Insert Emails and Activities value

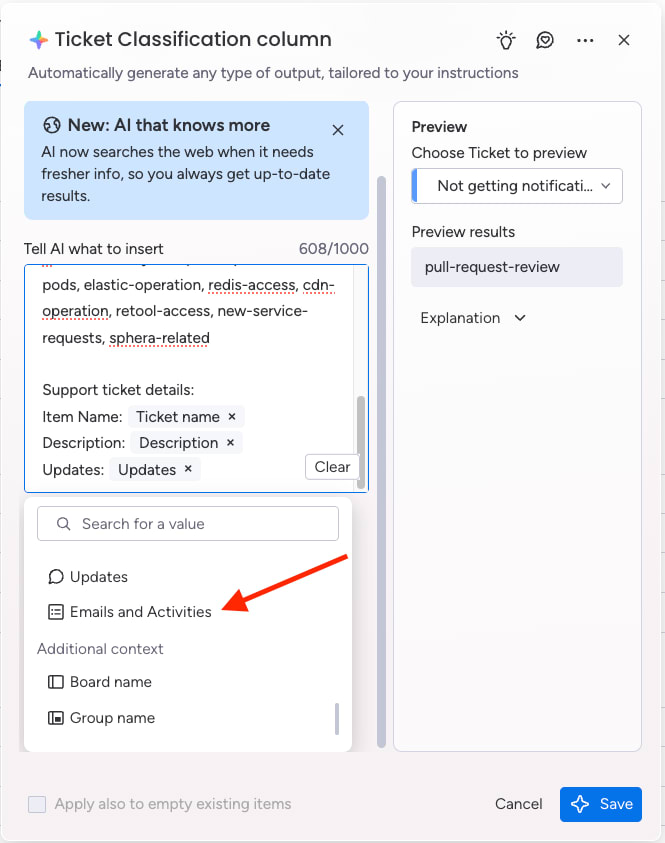[x=130, y=612]
